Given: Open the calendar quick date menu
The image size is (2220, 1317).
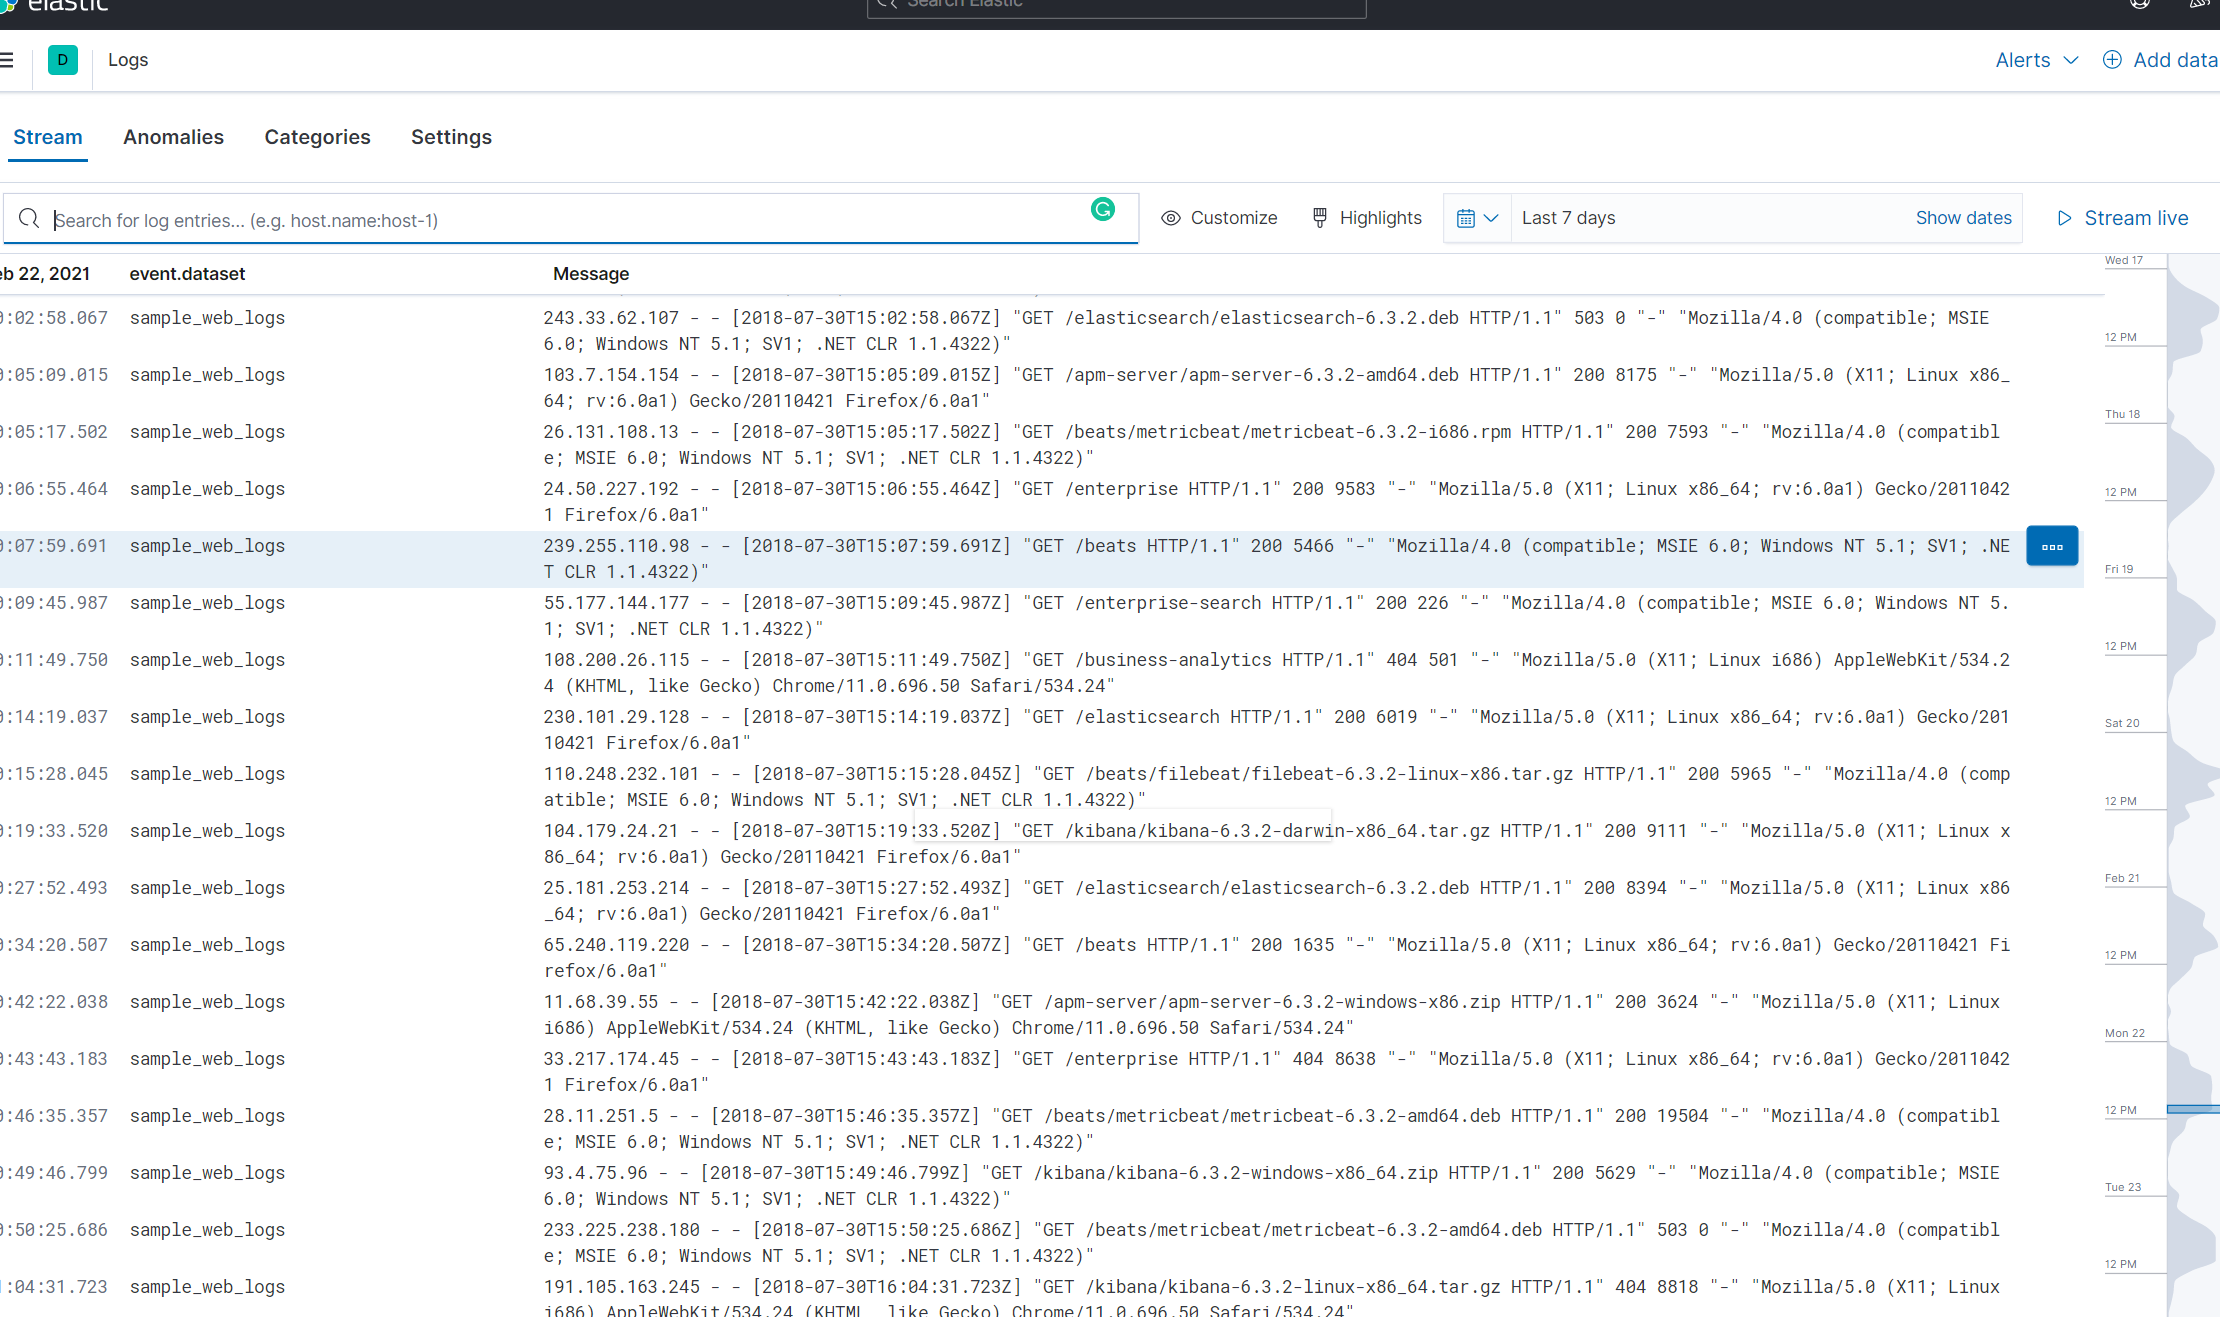Looking at the screenshot, I should pyautogui.click(x=1477, y=218).
